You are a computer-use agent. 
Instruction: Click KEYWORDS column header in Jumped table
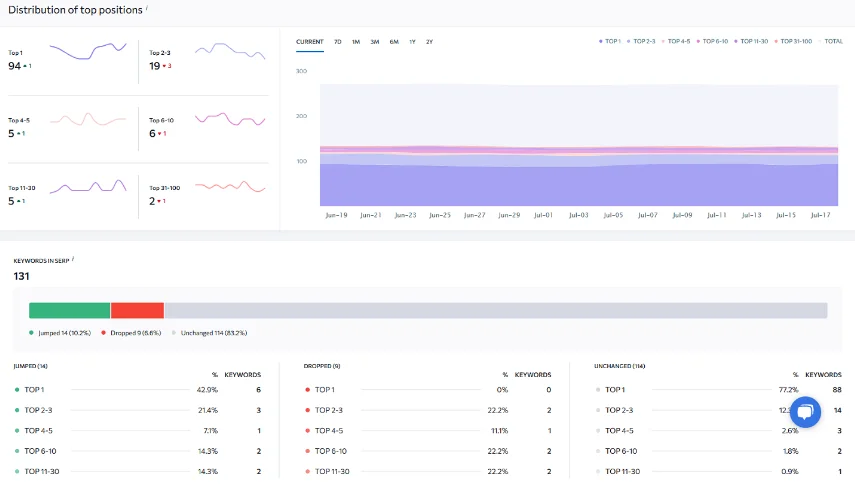point(243,375)
